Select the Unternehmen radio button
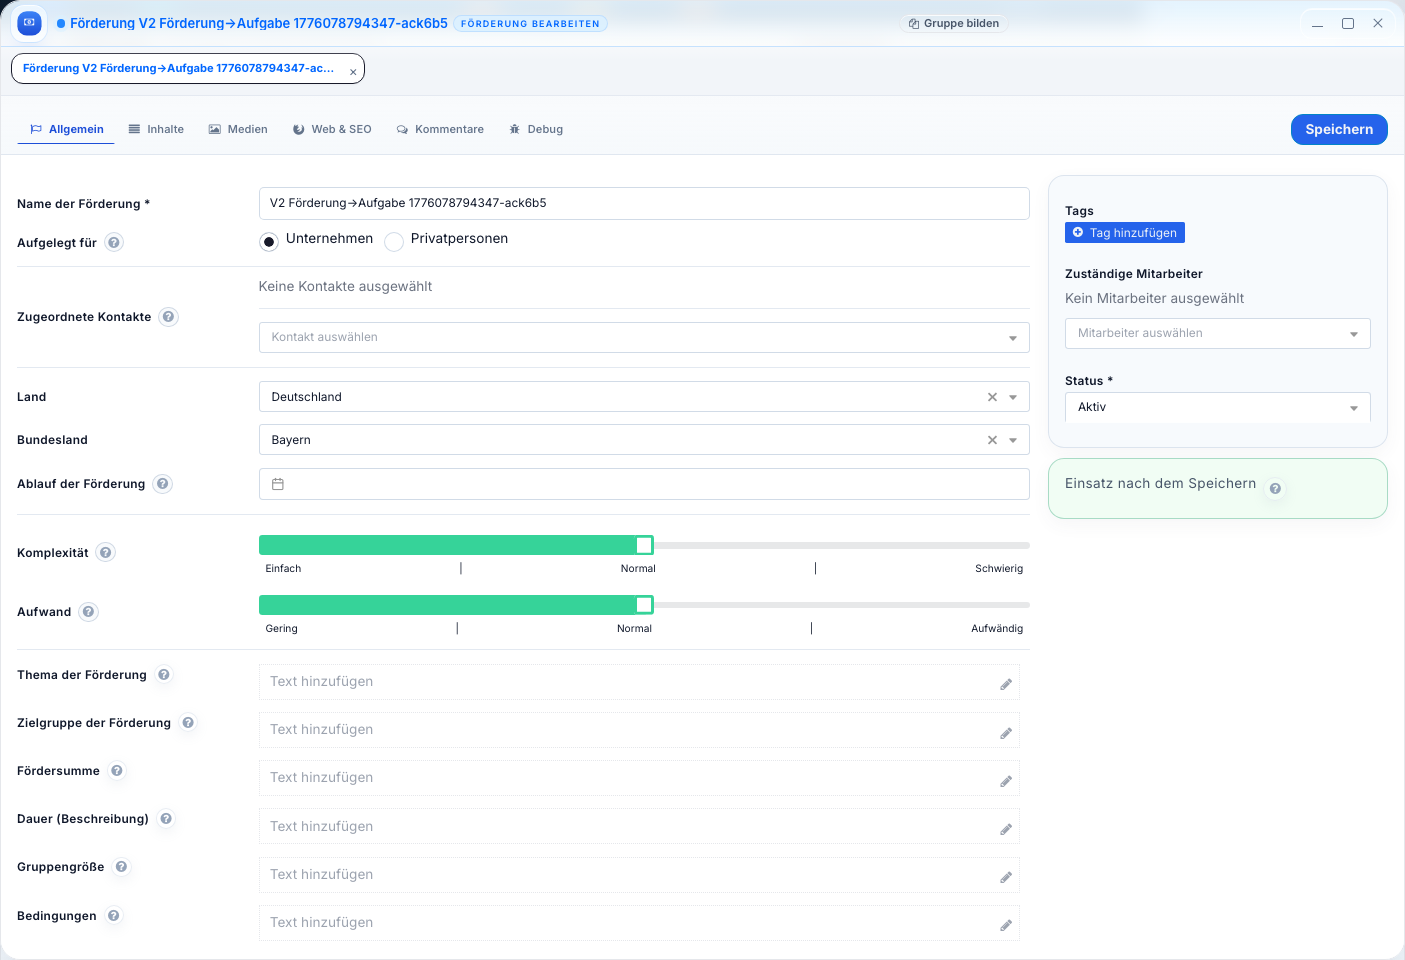Screen dimensions: 1405x960 pyautogui.click(x=269, y=241)
